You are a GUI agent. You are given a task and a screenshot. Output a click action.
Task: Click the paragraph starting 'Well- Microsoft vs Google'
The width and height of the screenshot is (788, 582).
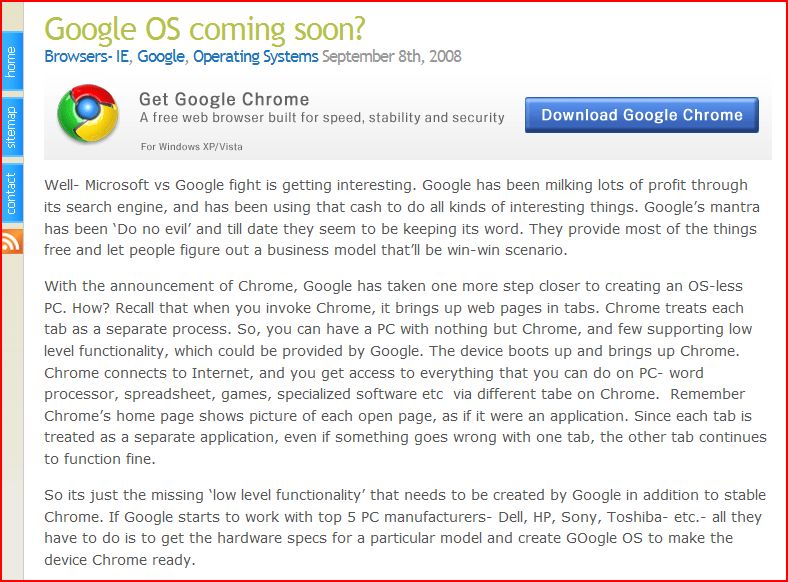click(402, 218)
